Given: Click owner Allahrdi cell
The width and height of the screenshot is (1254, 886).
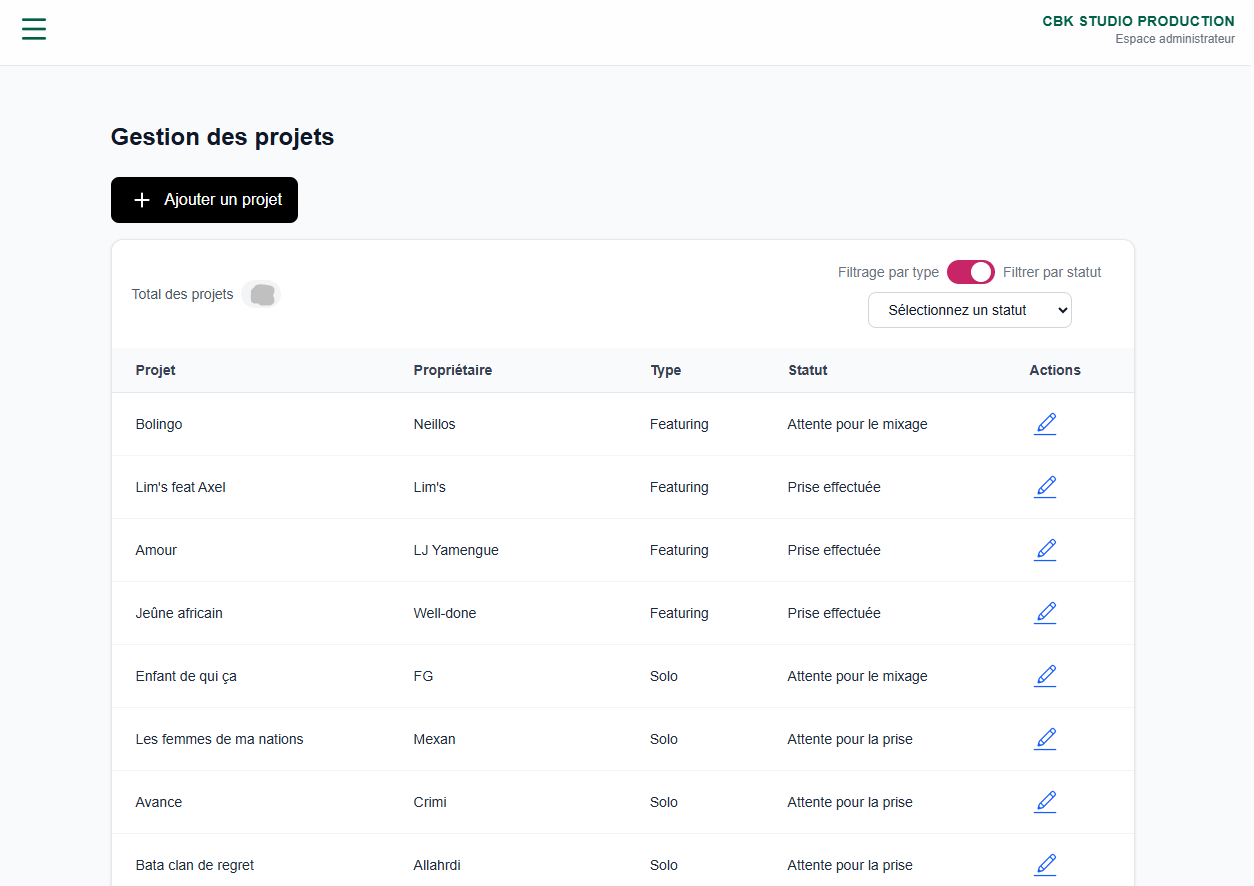Looking at the screenshot, I should [437, 865].
